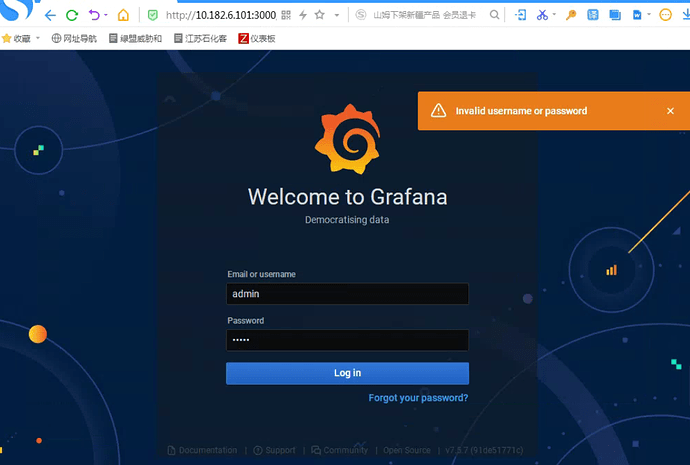This screenshot has width=690, height=465.
Task: Click the blue window/tabs toolbar icon
Action: pos(615,15)
